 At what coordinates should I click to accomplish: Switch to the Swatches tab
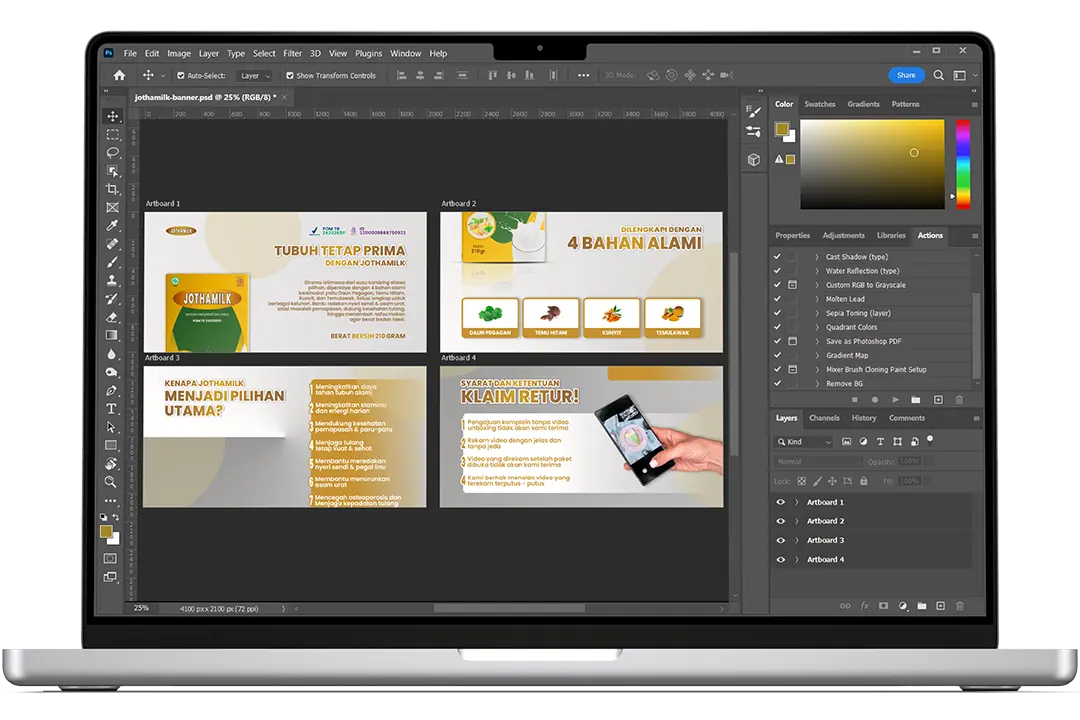(820, 104)
